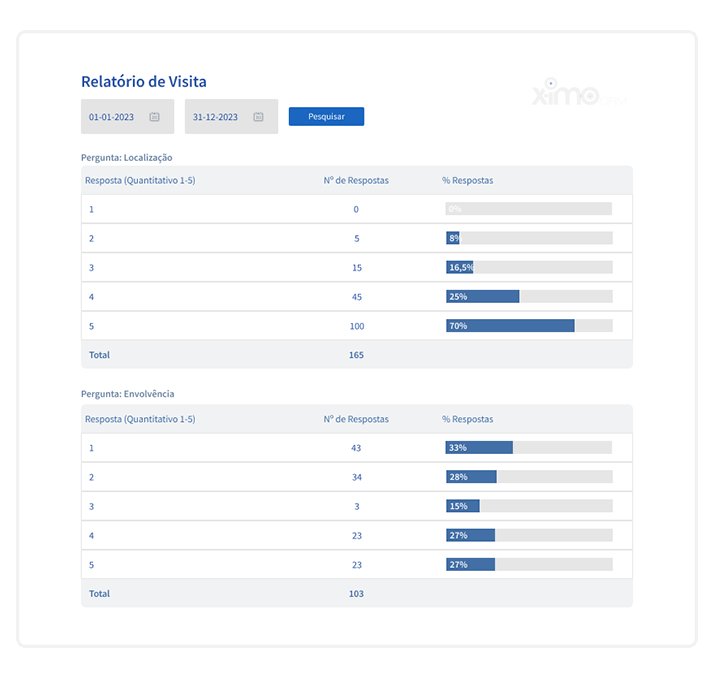
Task: Click the 15% progress bar
Action: pos(529,506)
